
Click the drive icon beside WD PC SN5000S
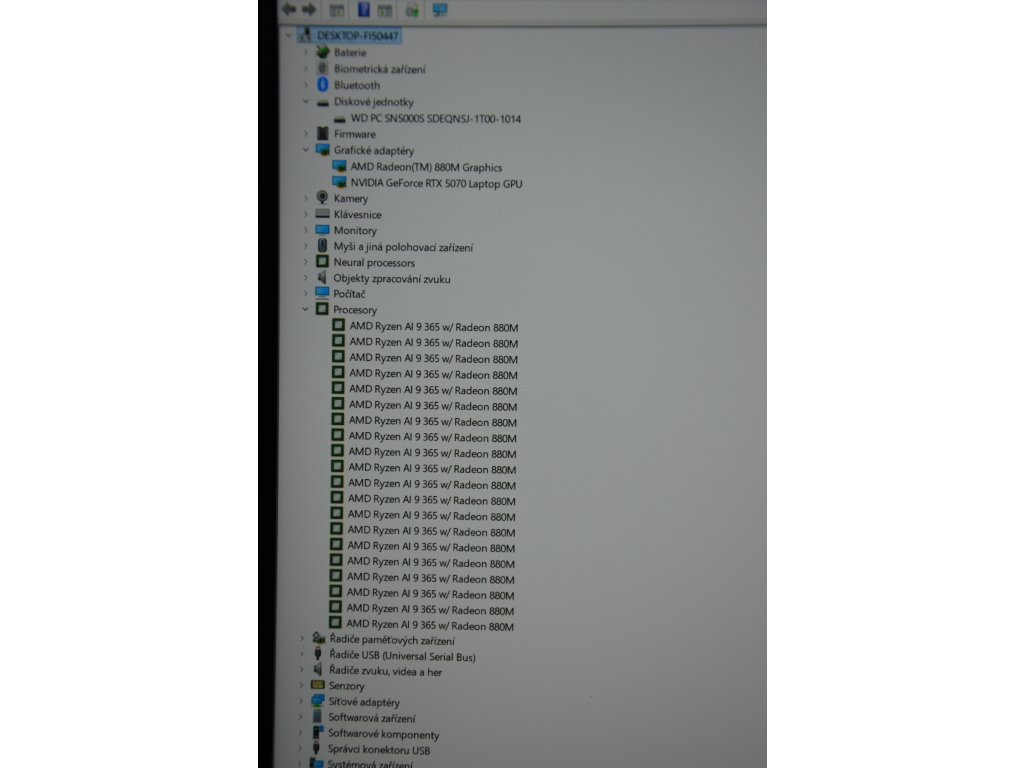click(339, 119)
